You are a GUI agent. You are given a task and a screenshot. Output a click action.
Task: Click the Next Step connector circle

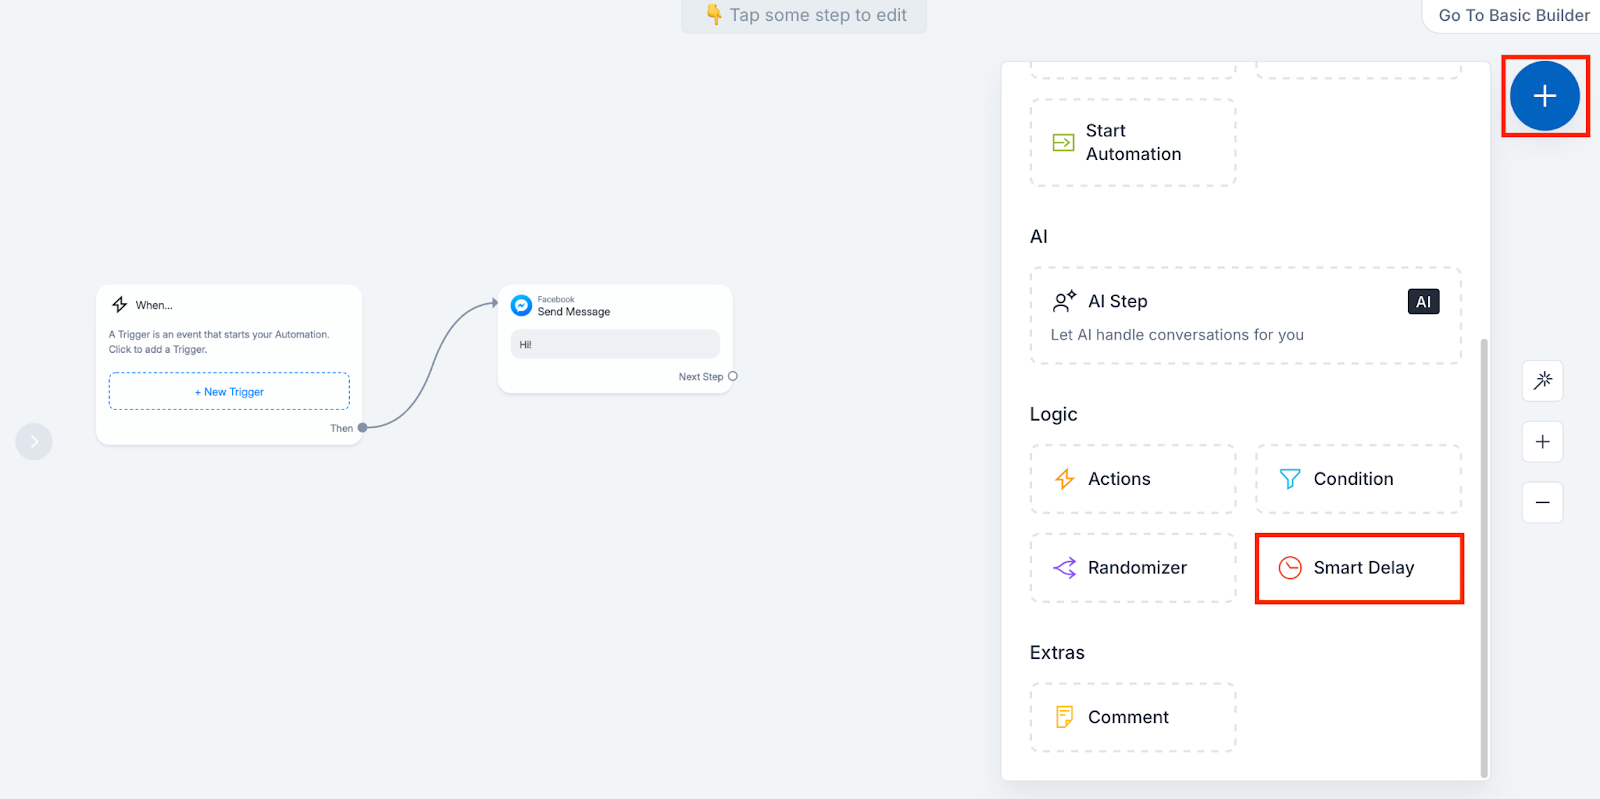pyautogui.click(x=733, y=377)
